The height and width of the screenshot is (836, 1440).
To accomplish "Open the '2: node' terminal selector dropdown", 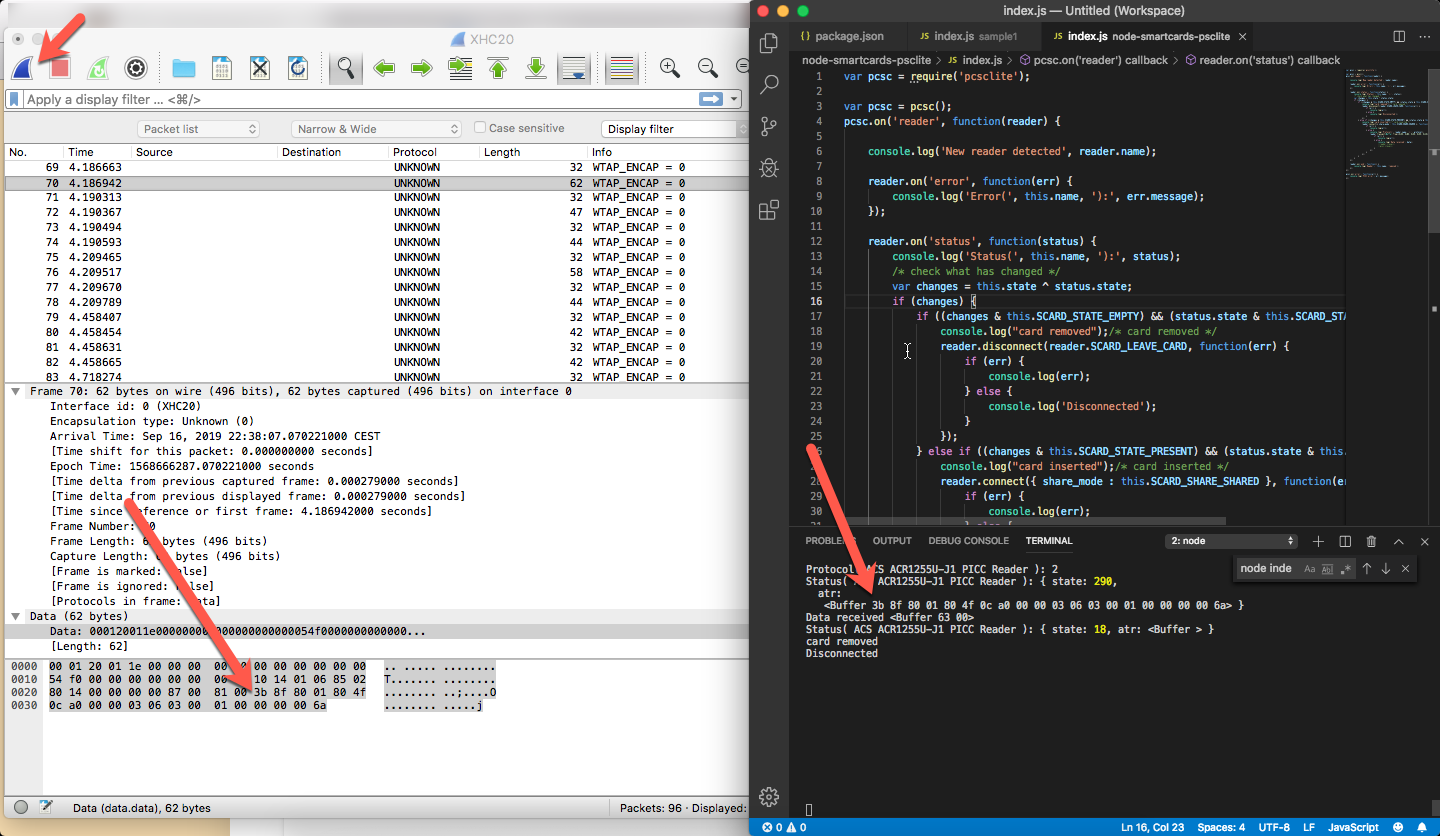I will [x=1232, y=541].
